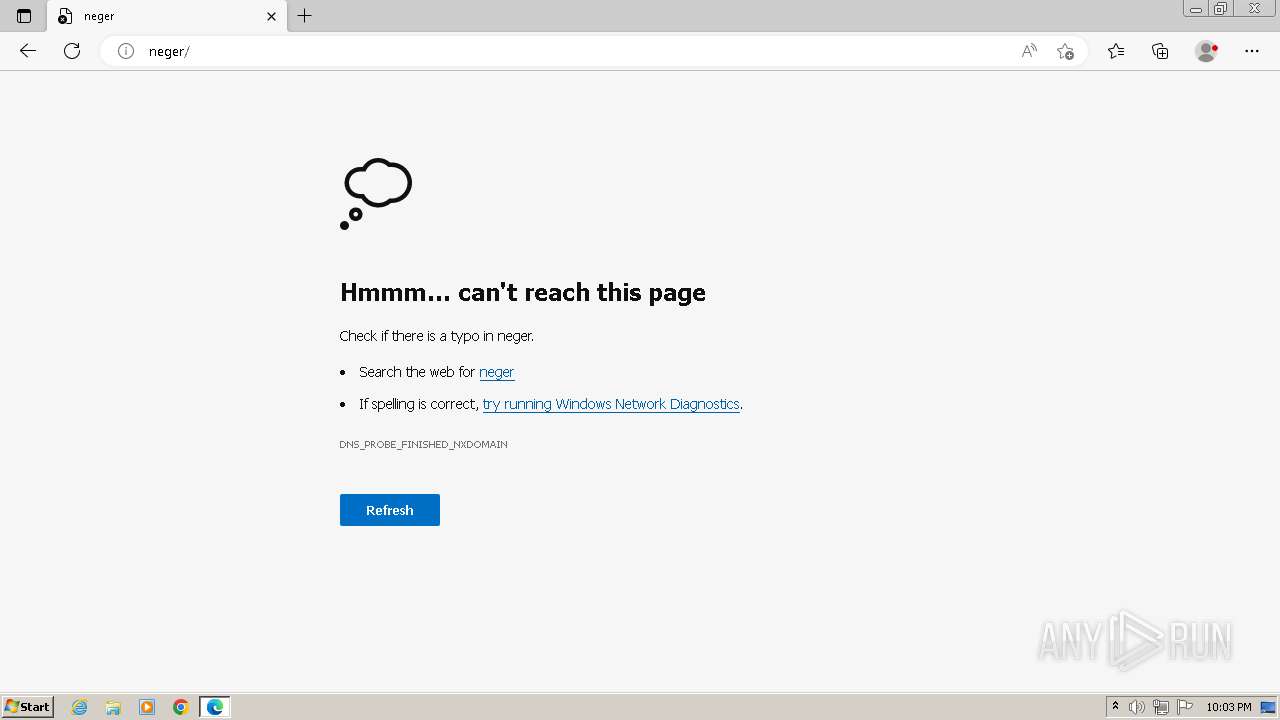The height and width of the screenshot is (720, 1280).
Task: Go back to the previous page
Action: (28, 51)
